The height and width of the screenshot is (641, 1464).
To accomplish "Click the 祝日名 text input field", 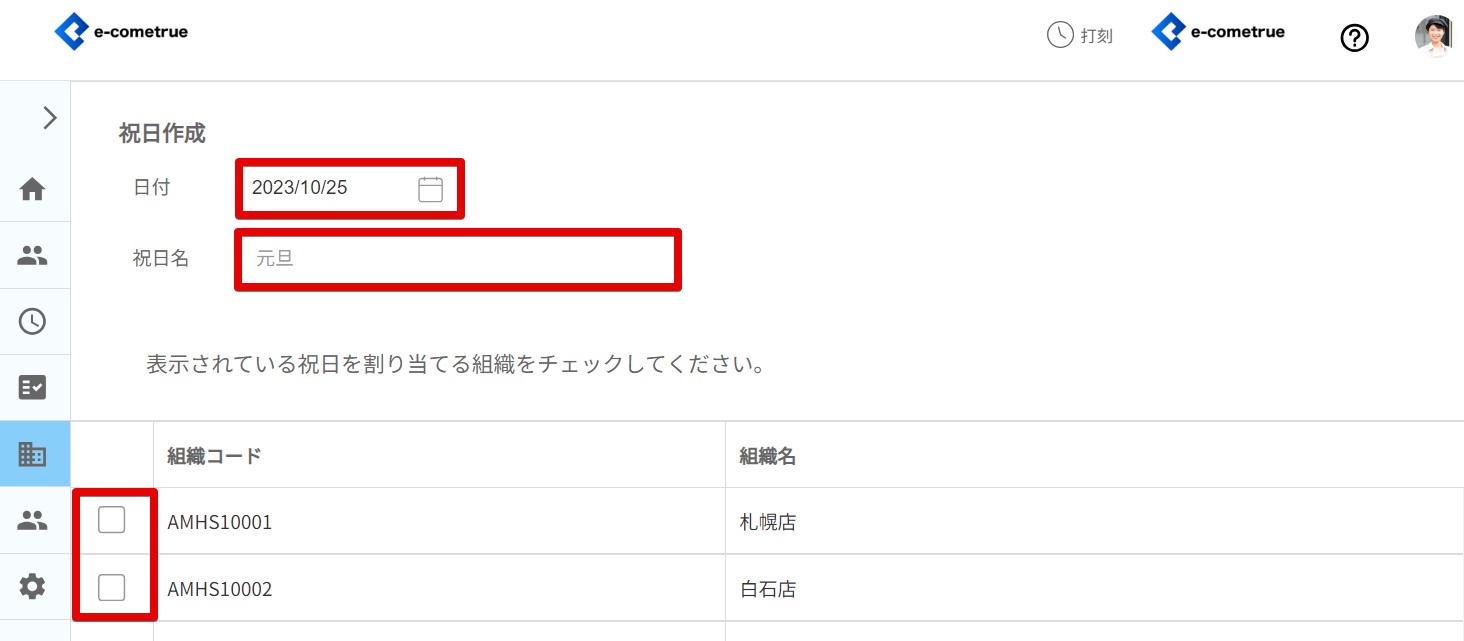I will click(x=457, y=259).
